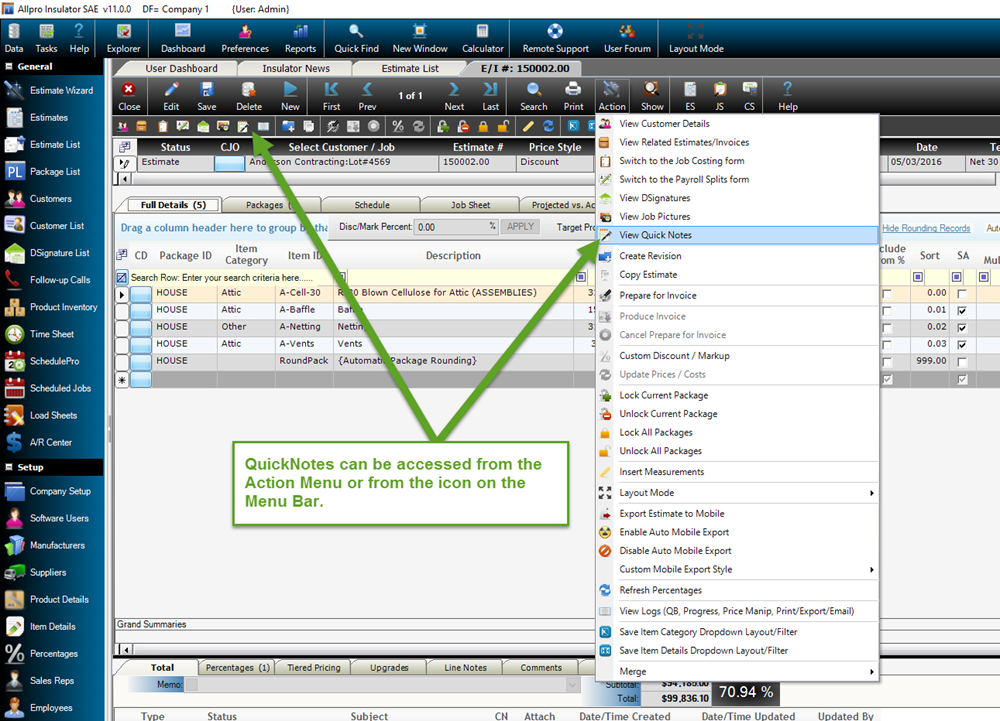Expand the Merge submenu
This screenshot has height=721, width=1000.
coord(871,671)
